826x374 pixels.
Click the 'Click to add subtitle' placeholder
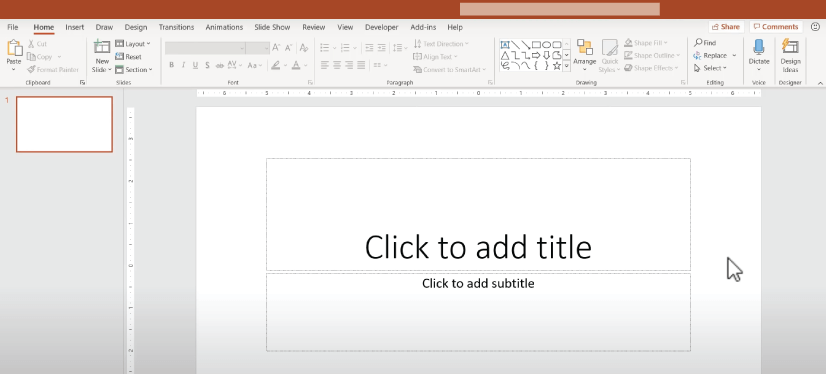[x=478, y=312]
